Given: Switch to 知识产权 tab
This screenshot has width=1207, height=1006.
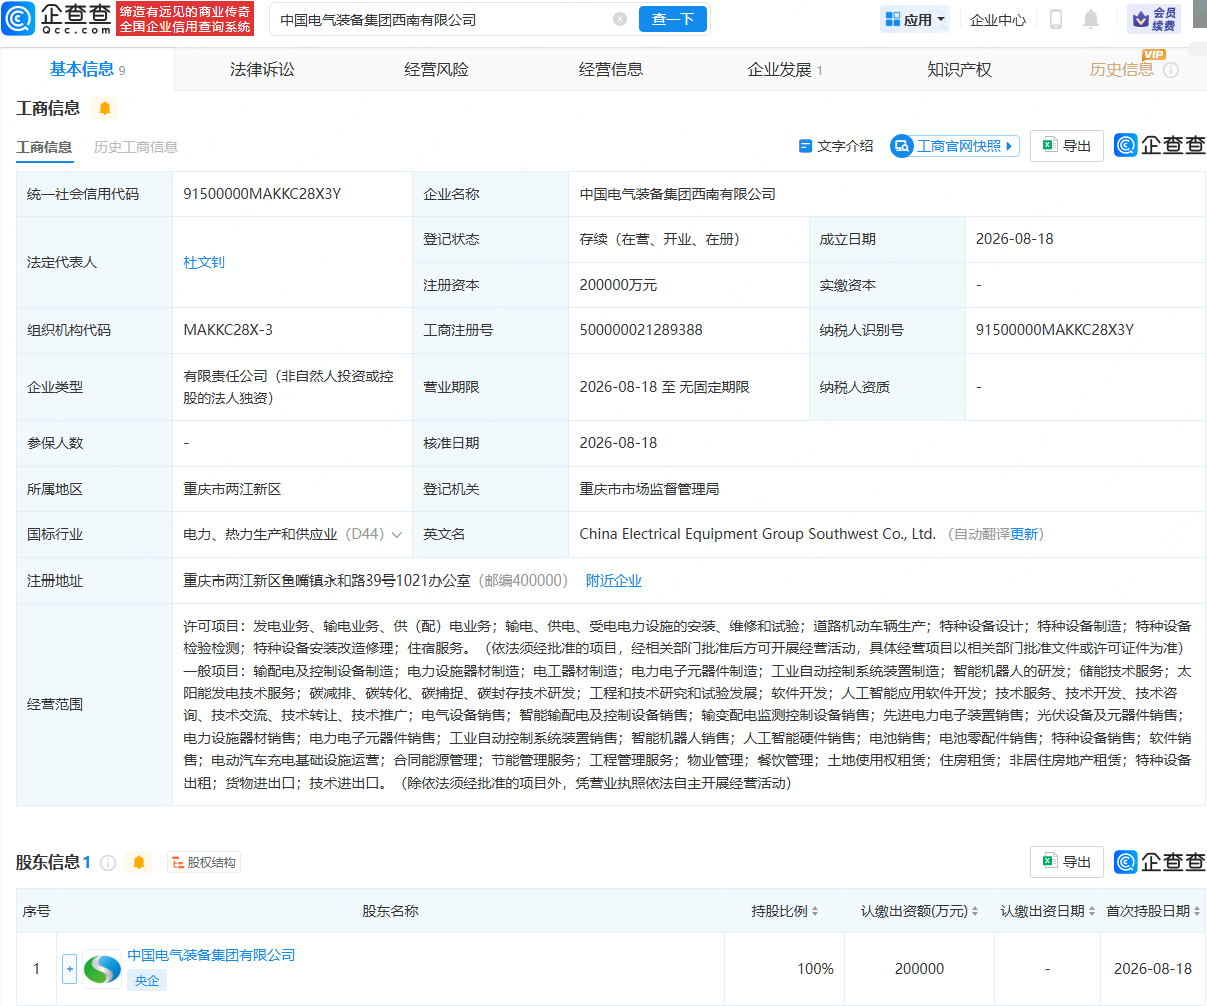Looking at the screenshot, I should pyautogui.click(x=959, y=70).
